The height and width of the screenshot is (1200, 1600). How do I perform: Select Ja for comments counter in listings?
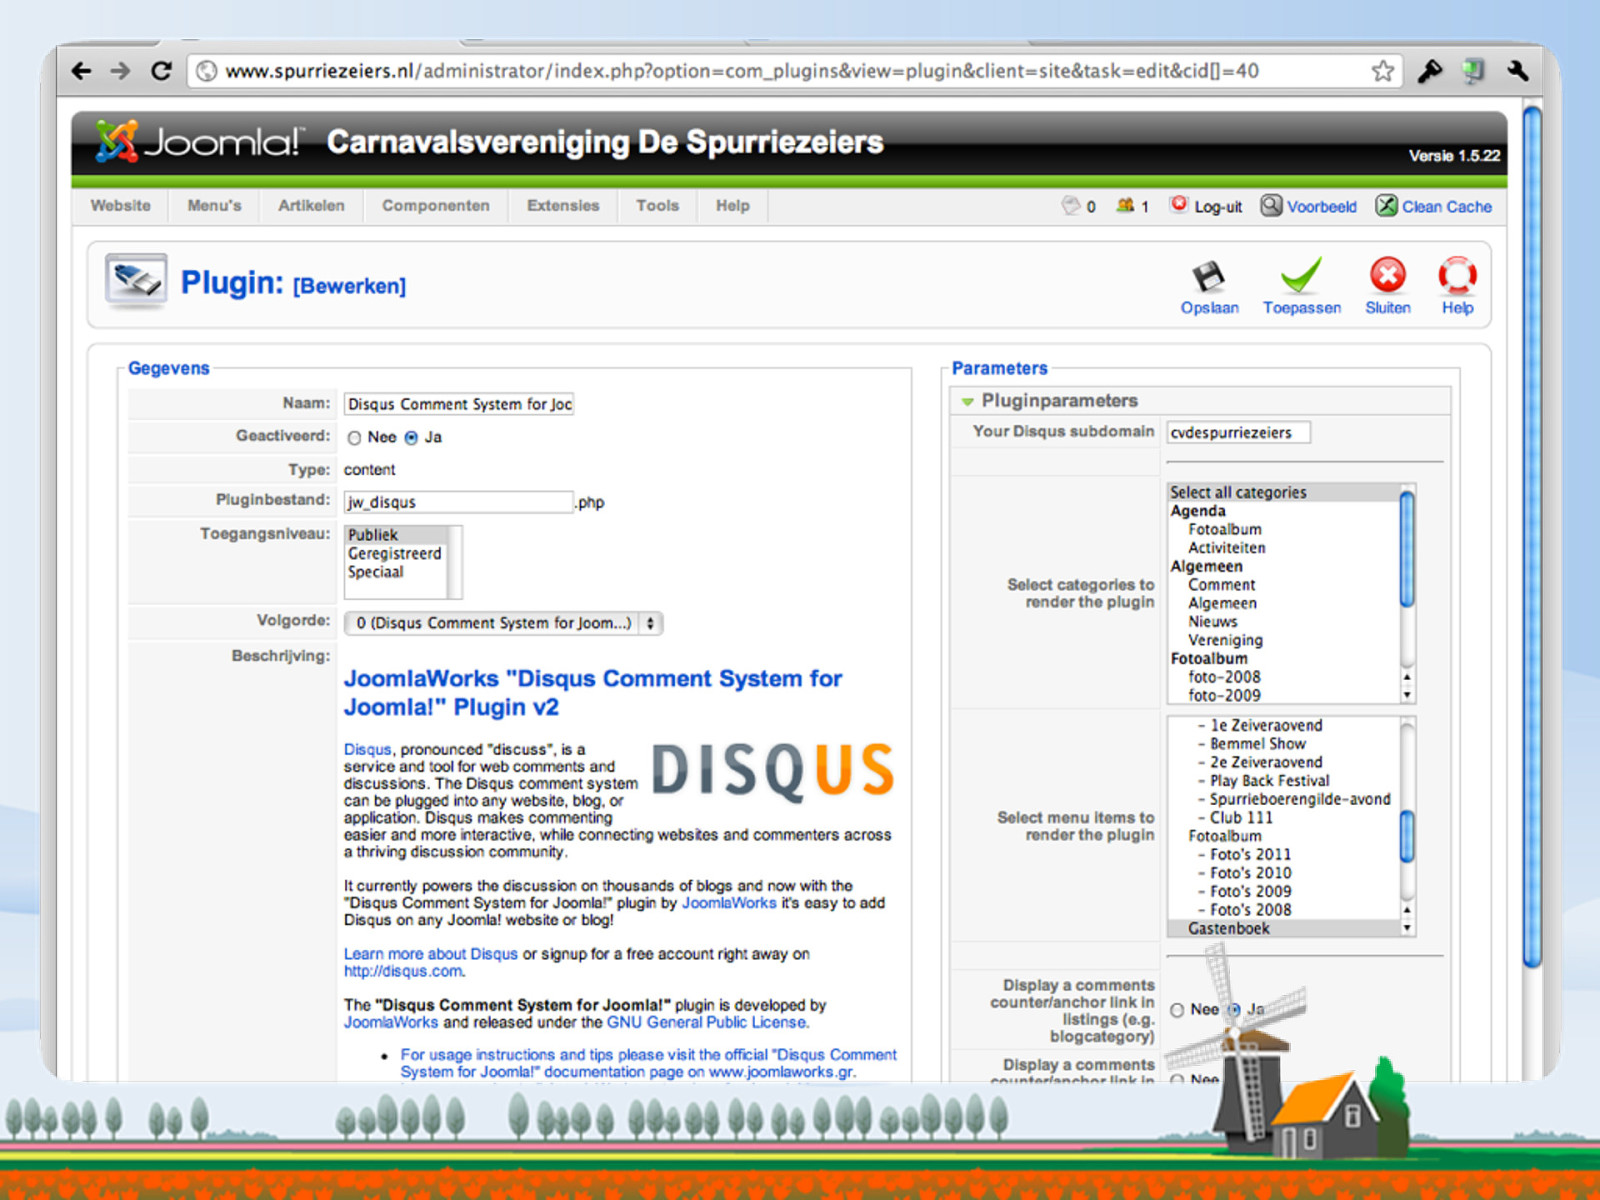(x=1234, y=1010)
